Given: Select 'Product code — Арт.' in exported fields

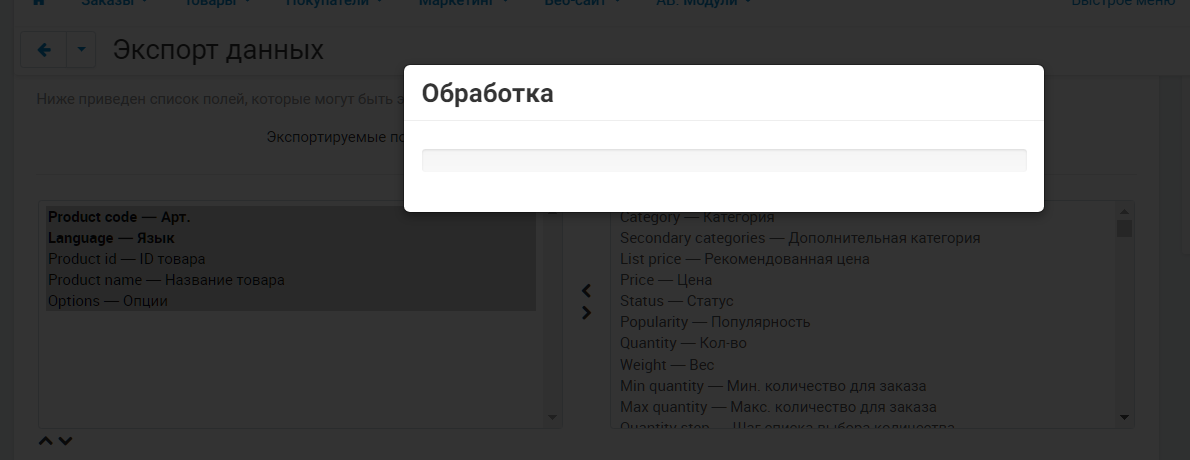Looking at the screenshot, I should 291,217.
